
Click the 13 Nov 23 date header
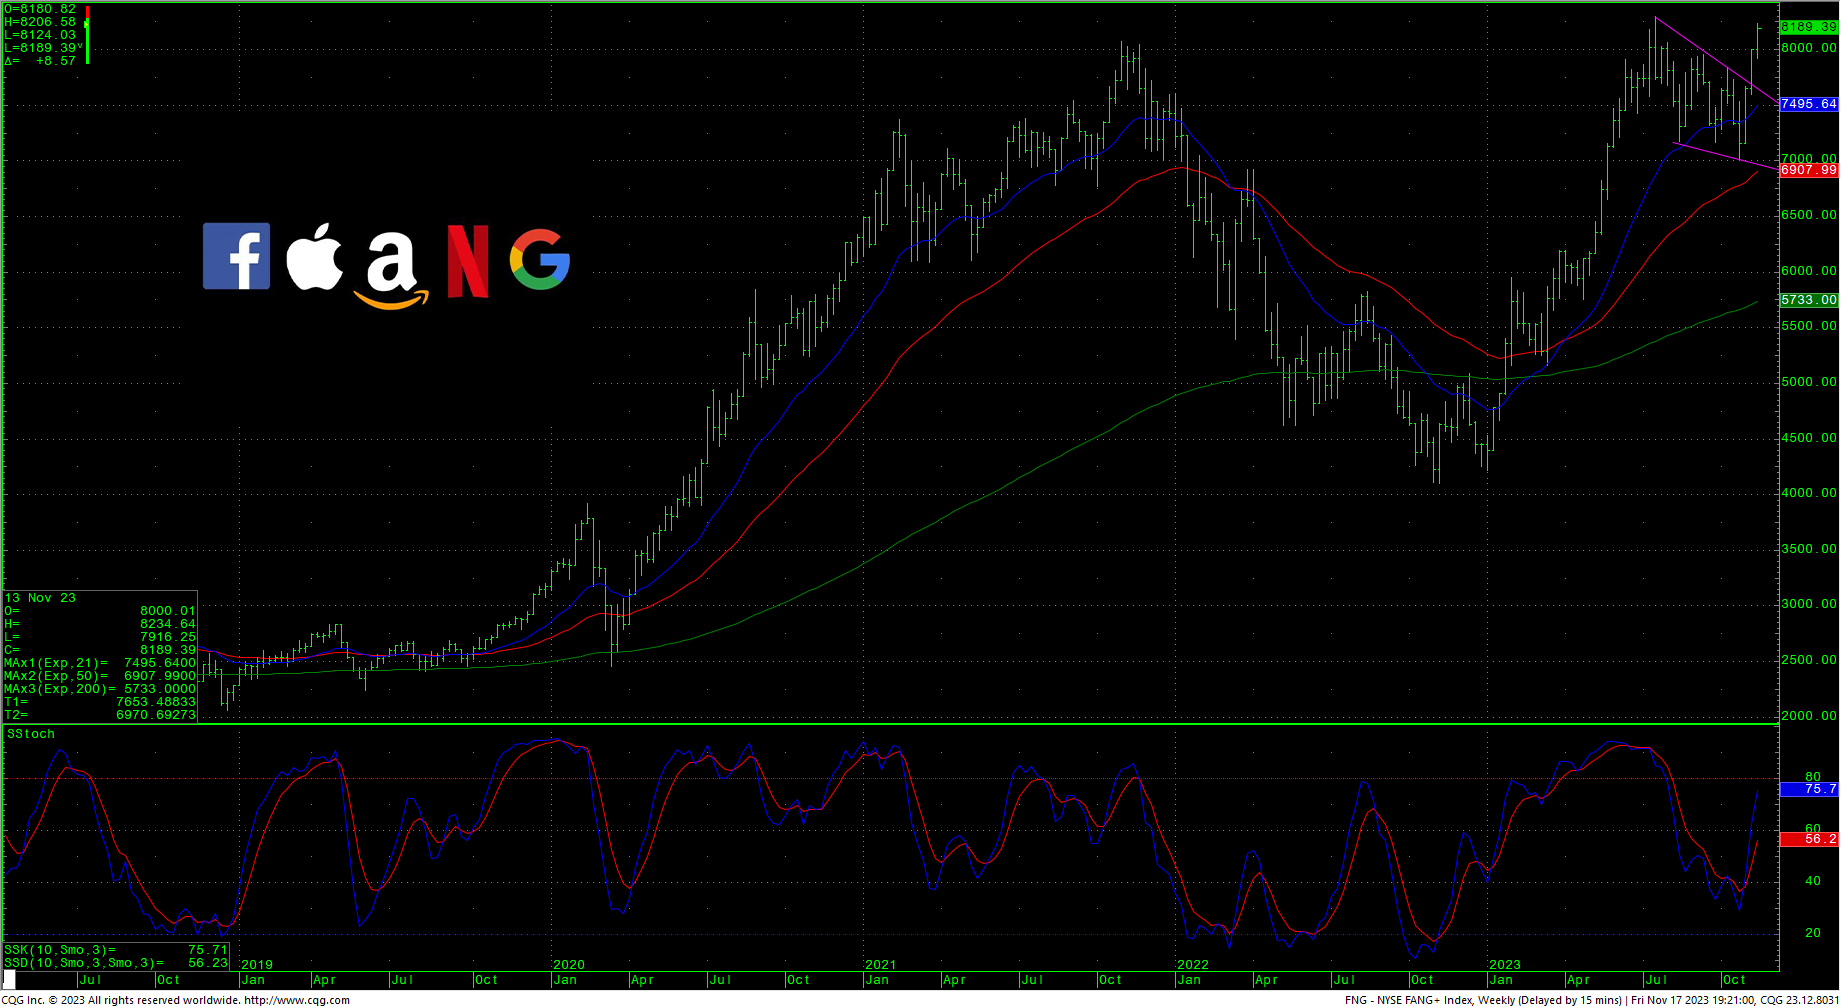point(40,598)
